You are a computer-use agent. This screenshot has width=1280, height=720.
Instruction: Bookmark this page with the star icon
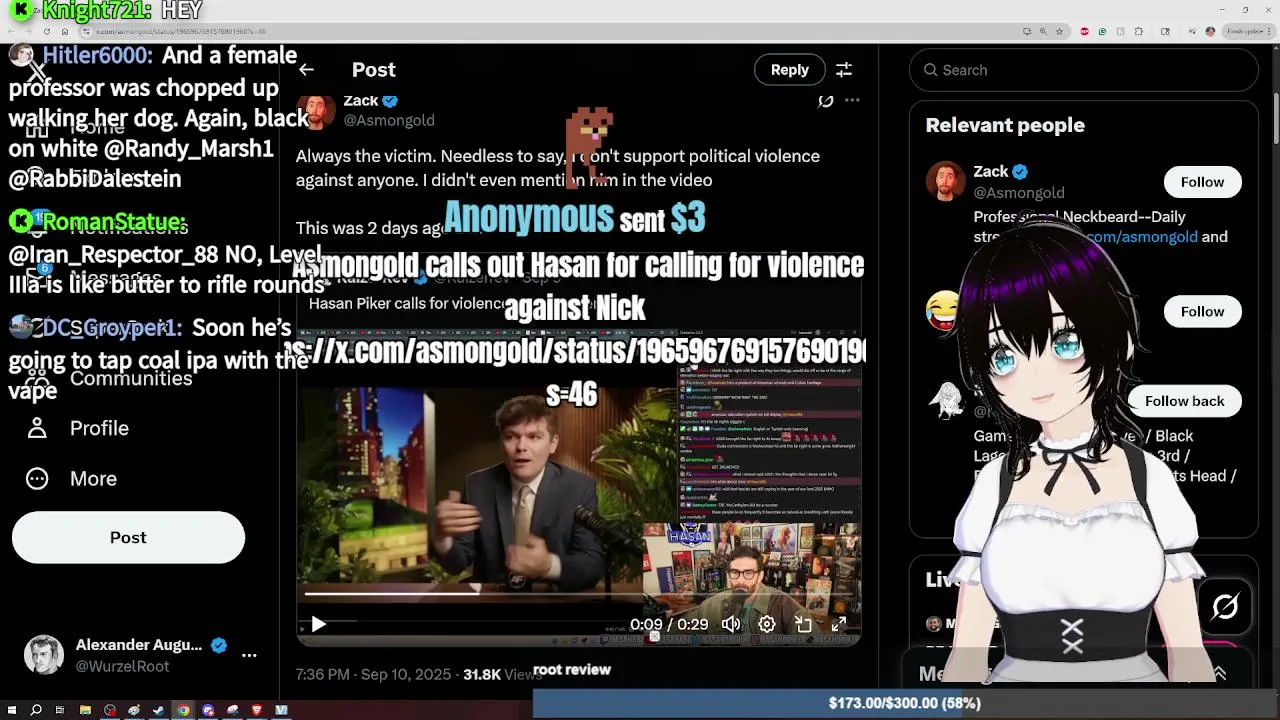pos(1059,32)
